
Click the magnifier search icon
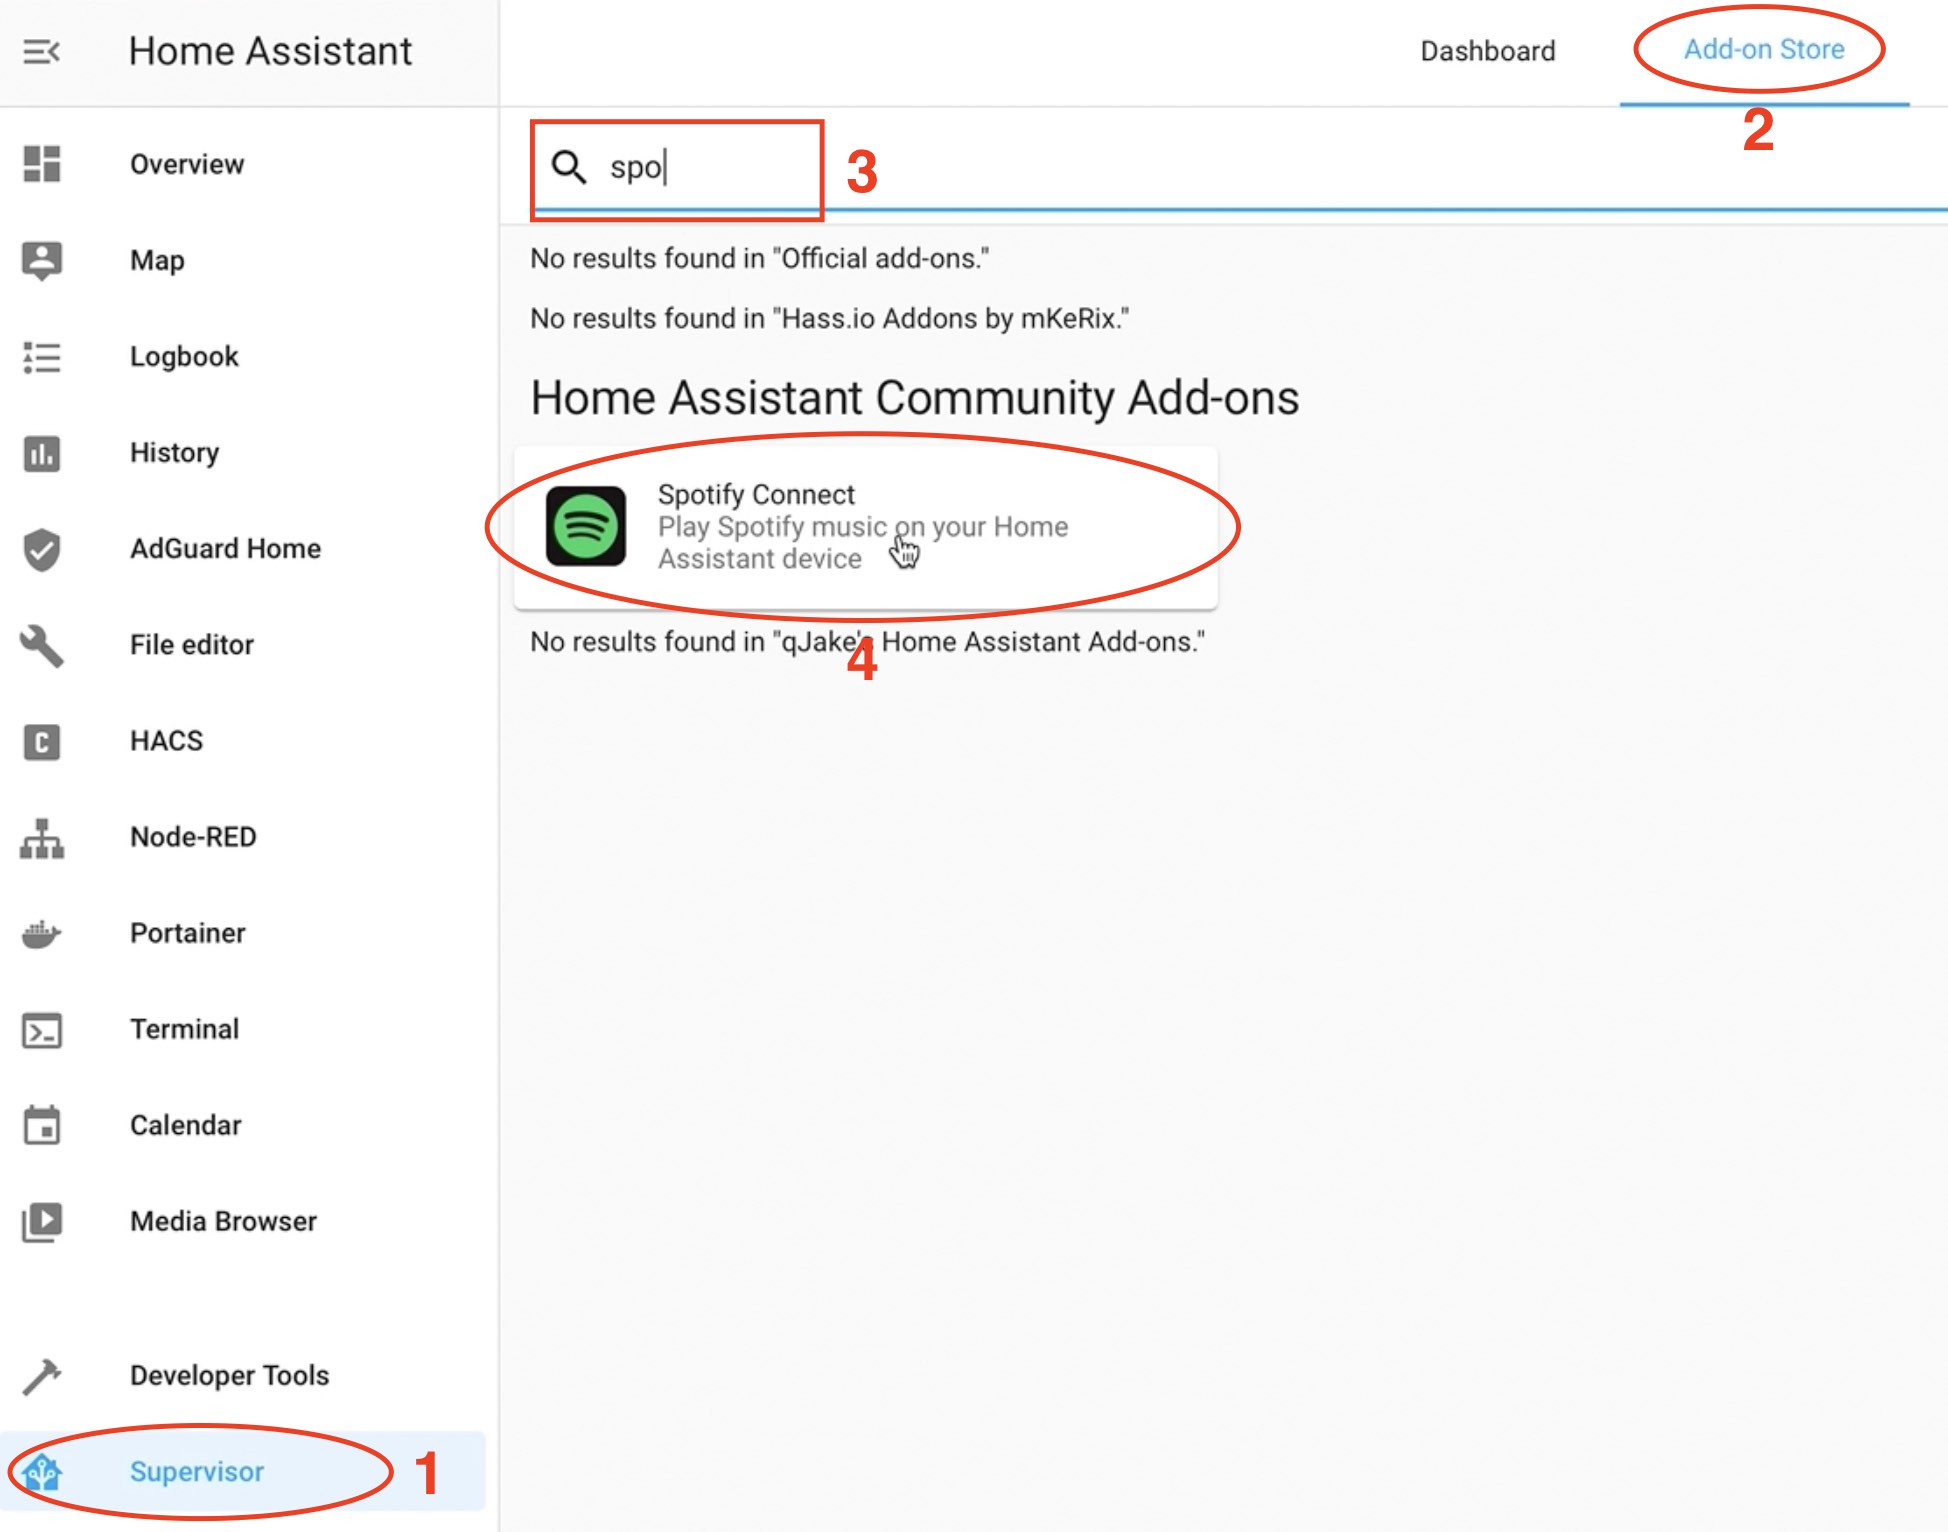[569, 167]
